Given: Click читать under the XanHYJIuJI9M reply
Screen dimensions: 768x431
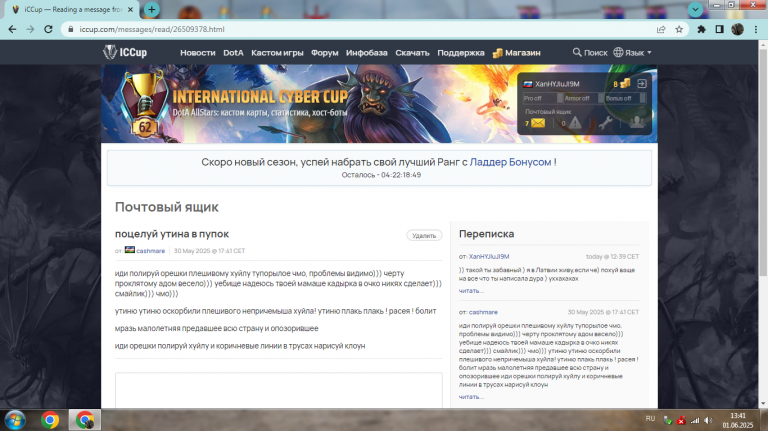Looking at the screenshot, I should click(471, 291).
